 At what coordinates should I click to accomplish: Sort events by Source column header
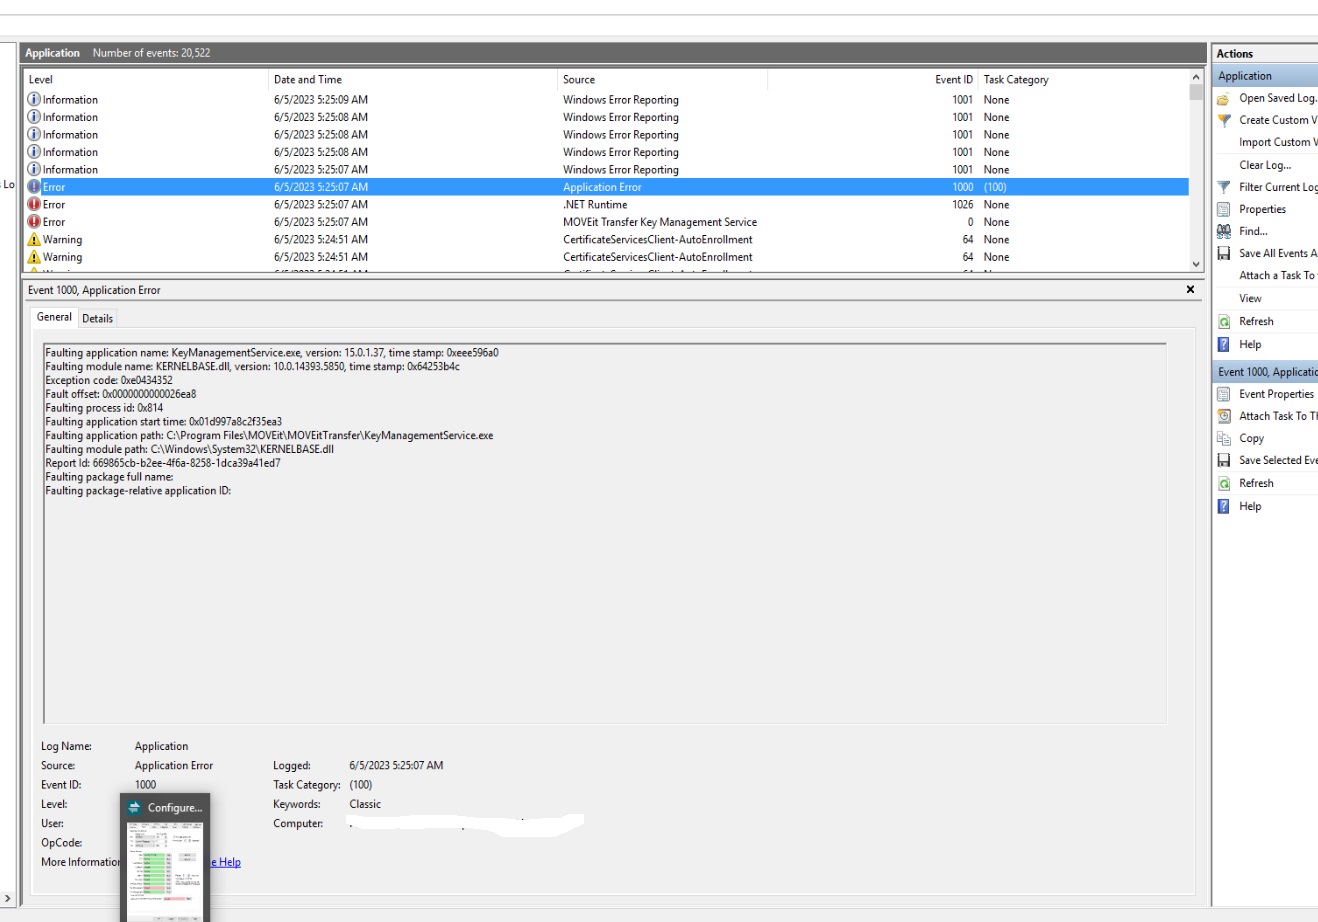point(662,80)
